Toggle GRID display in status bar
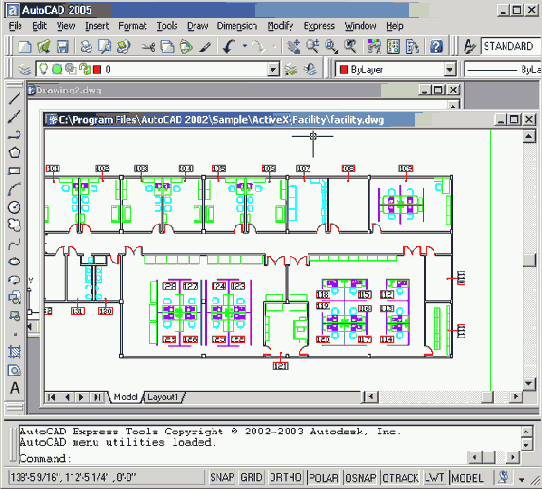 coord(251,478)
